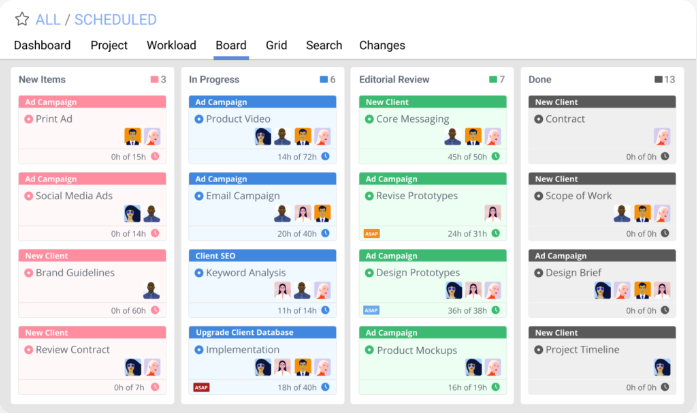Click the clock icon on Print Ad card
The width and height of the screenshot is (697, 413).
pyautogui.click(x=155, y=156)
